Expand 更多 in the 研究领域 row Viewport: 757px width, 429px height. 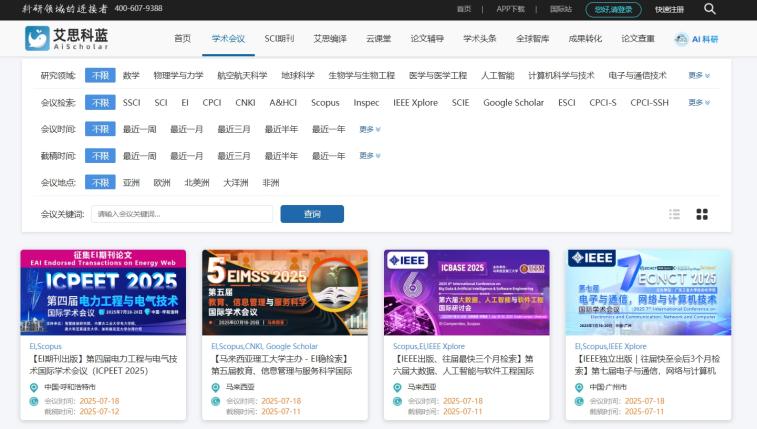[699, 75]
